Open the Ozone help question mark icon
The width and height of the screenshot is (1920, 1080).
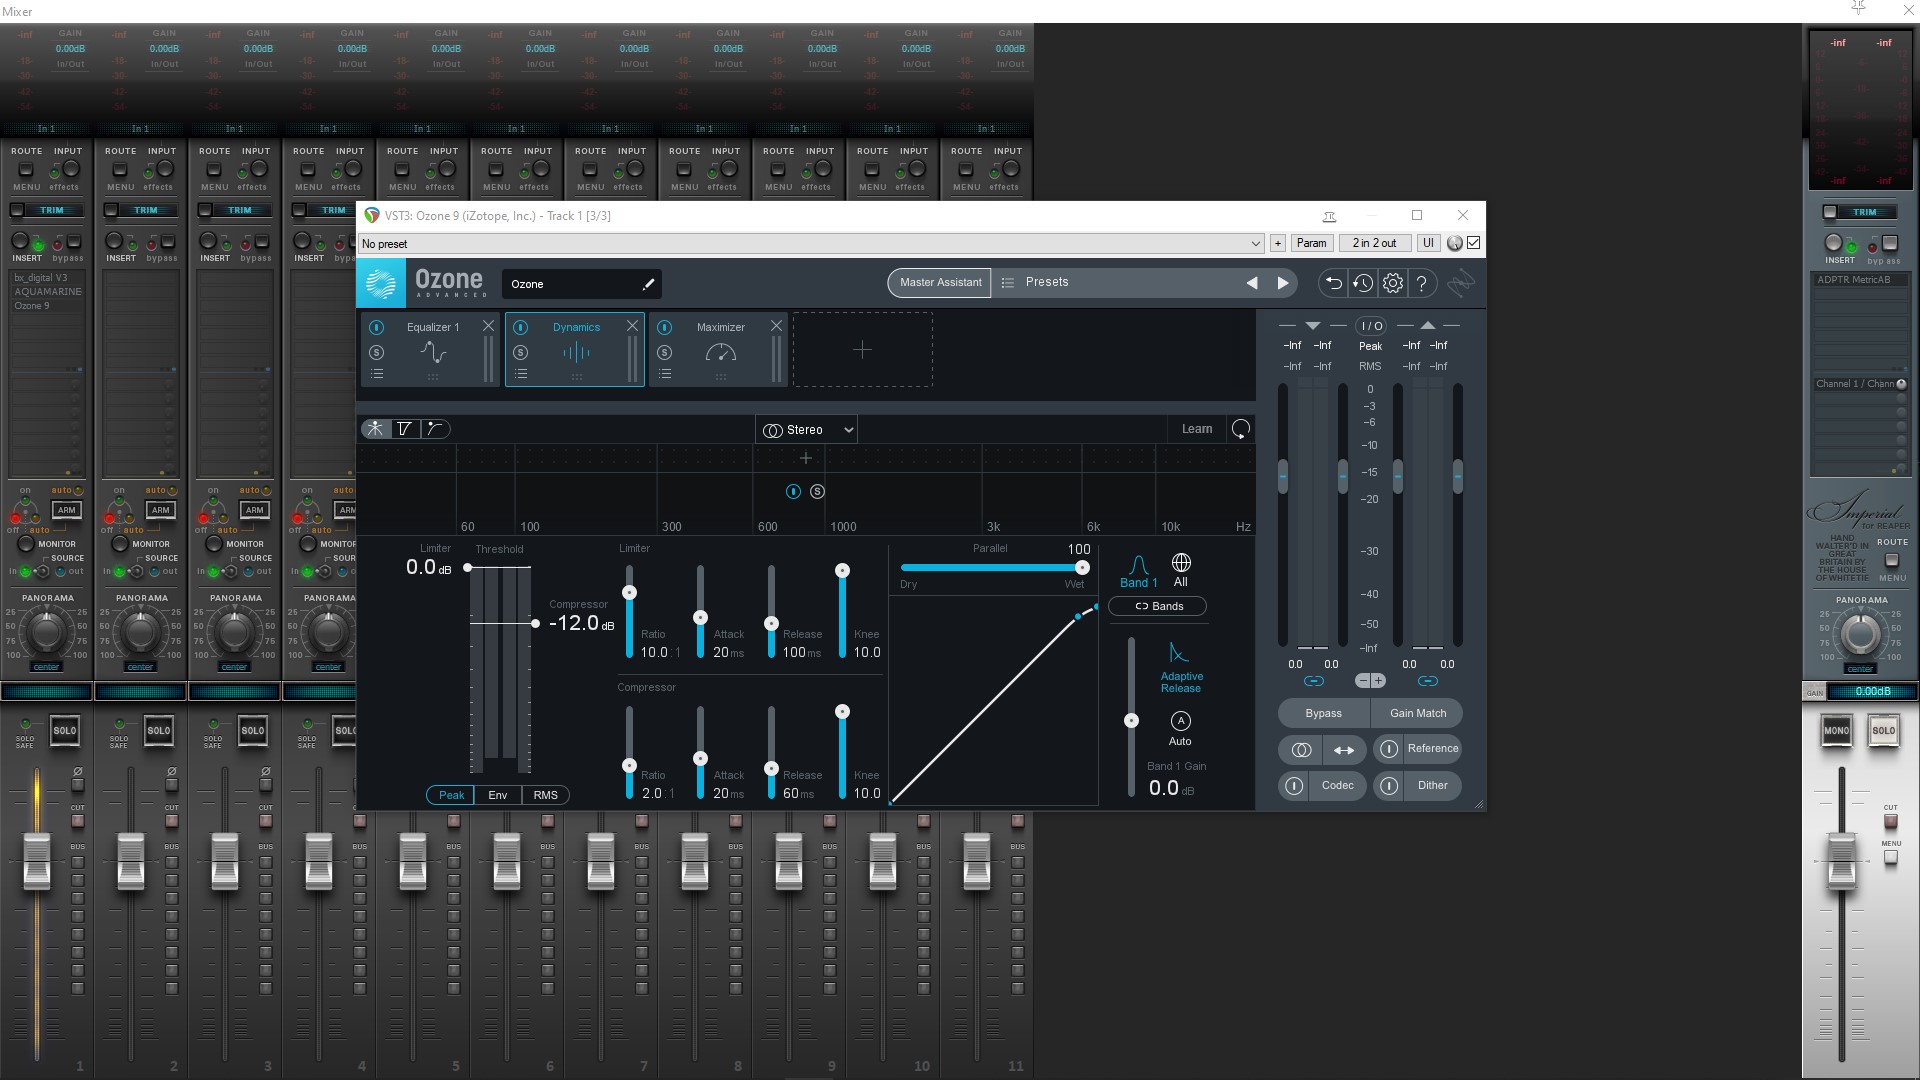1422,283
